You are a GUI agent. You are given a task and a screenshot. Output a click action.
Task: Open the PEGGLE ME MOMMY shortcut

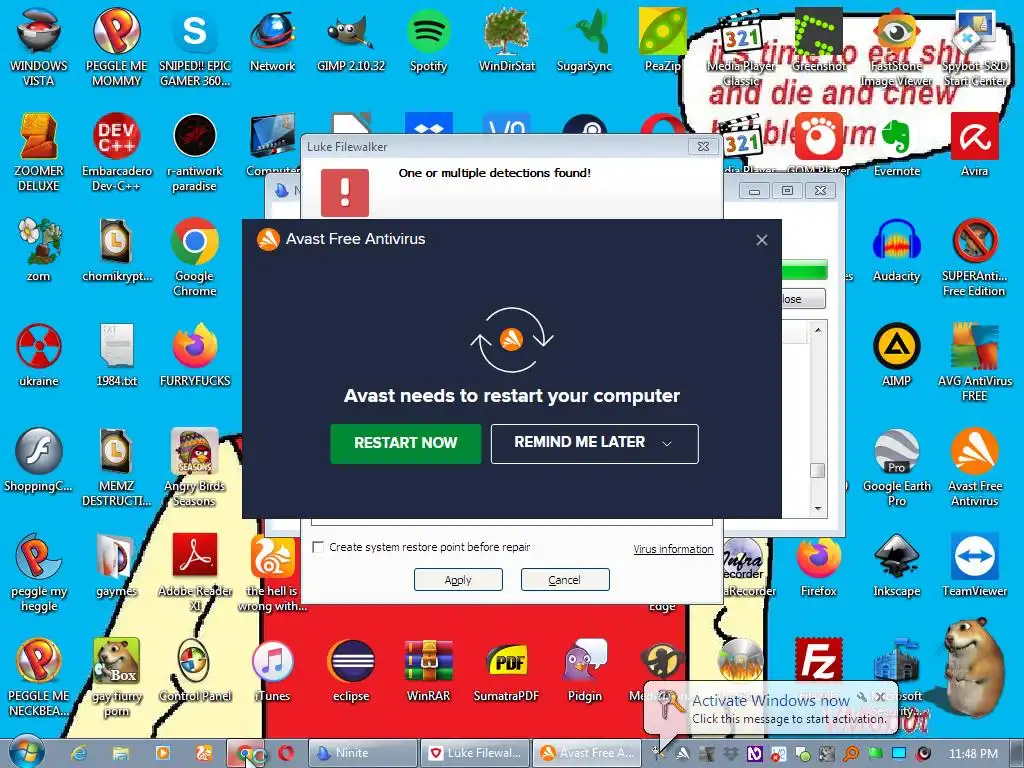[x=116, y=46]
